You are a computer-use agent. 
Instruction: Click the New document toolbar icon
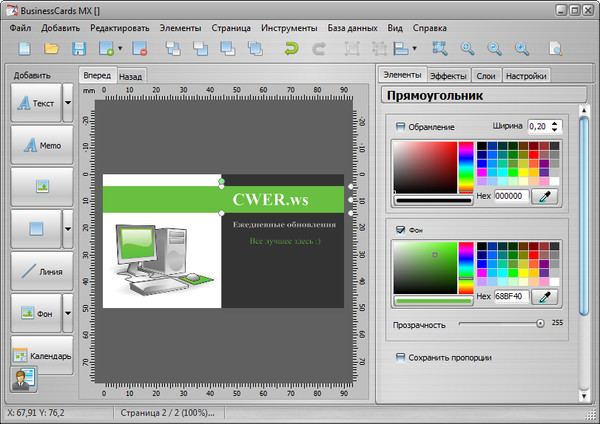pos(24,48)
